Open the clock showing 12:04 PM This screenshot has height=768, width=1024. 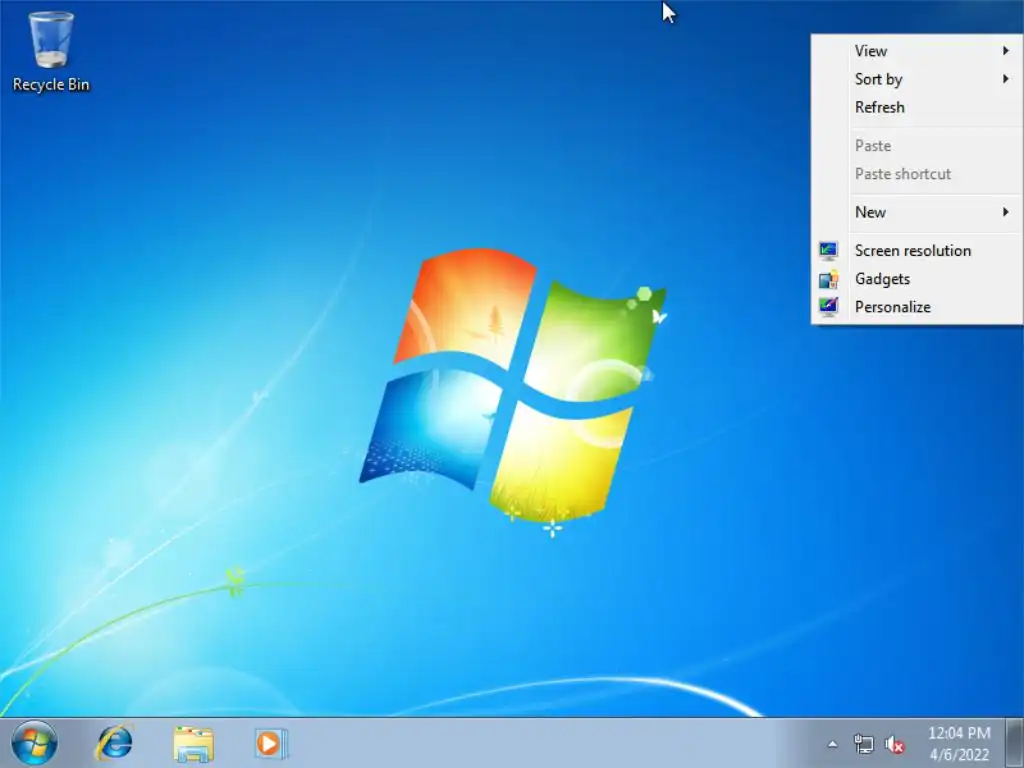(x=959, y=744)
